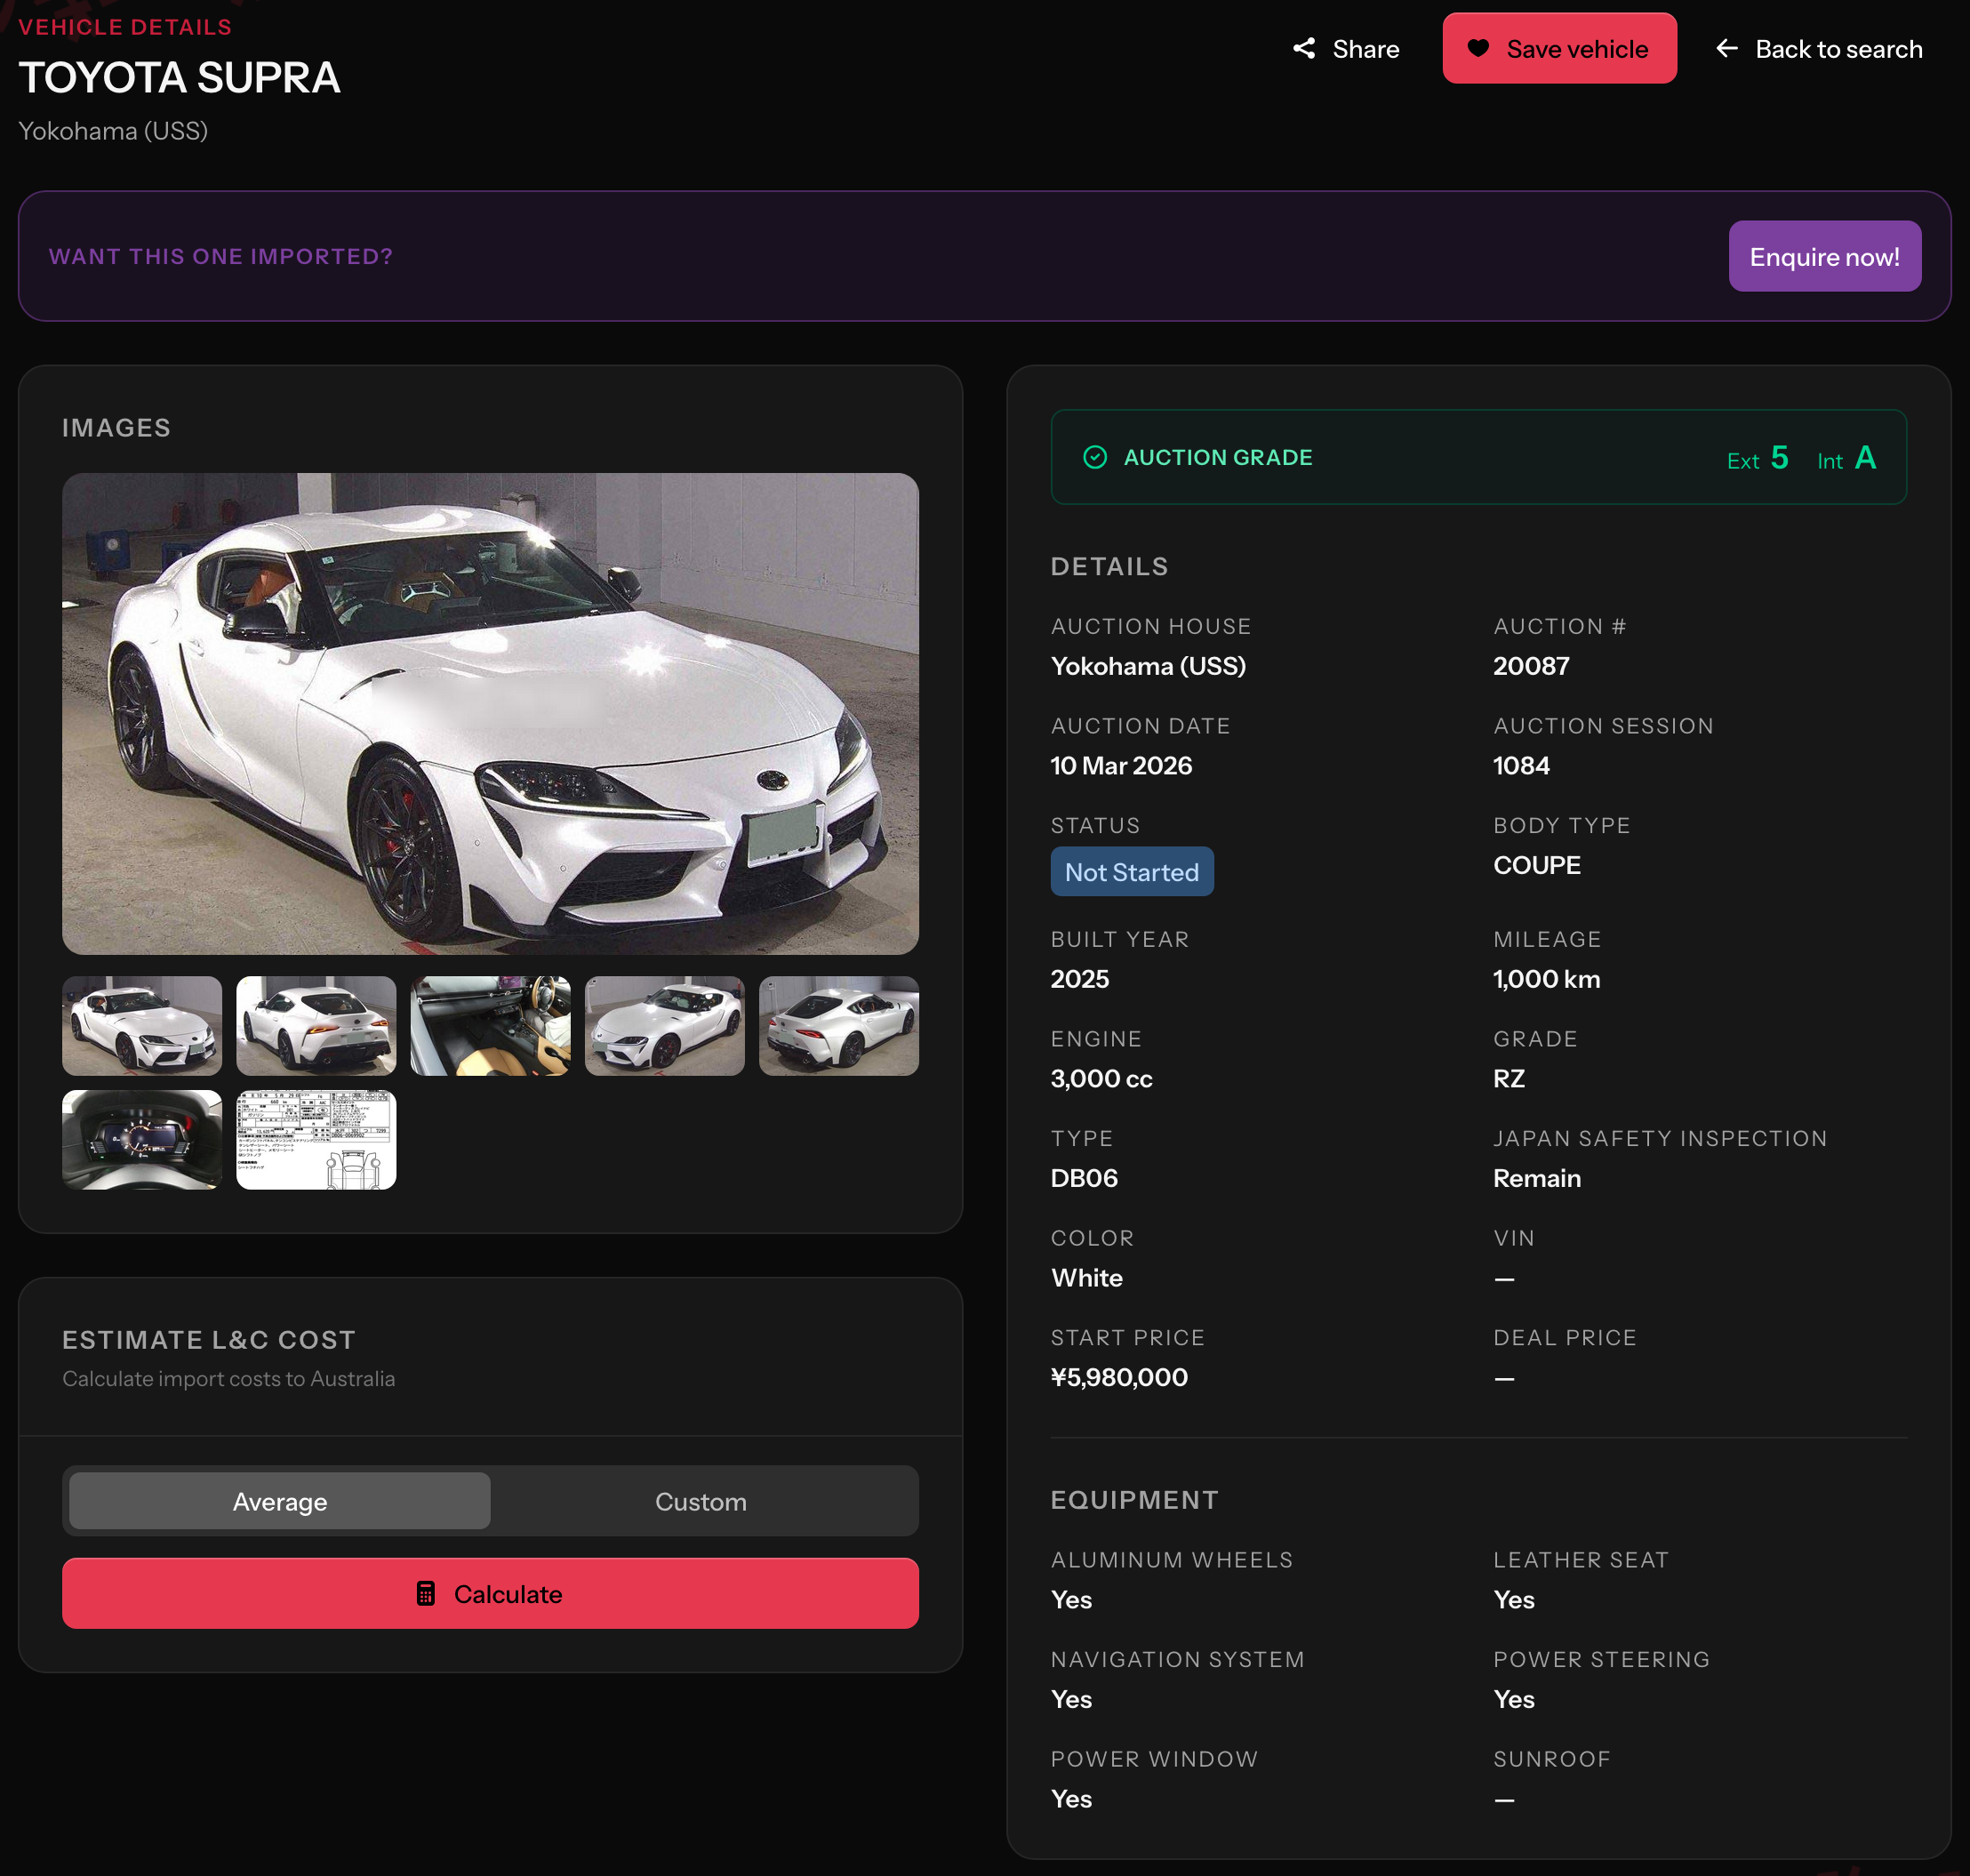Open the auction sheet thumbnail
Viewport: 1970px width, 1876px height.
[316, 1139]
